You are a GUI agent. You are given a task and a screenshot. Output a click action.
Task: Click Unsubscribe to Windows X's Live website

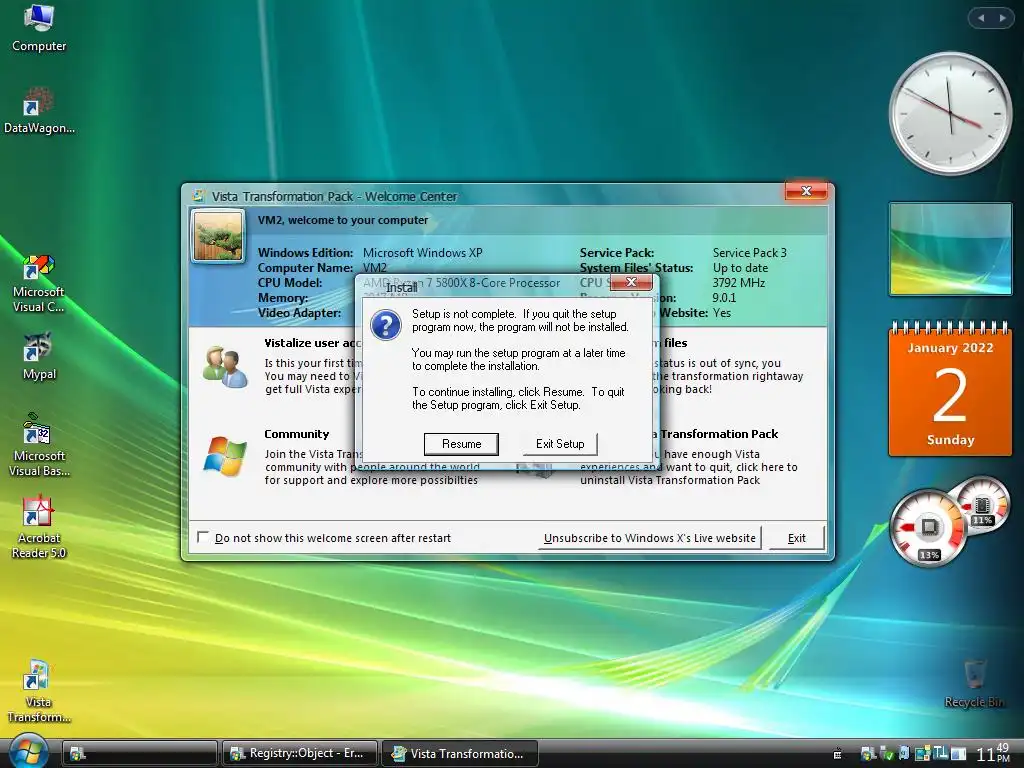click(649, 538)
